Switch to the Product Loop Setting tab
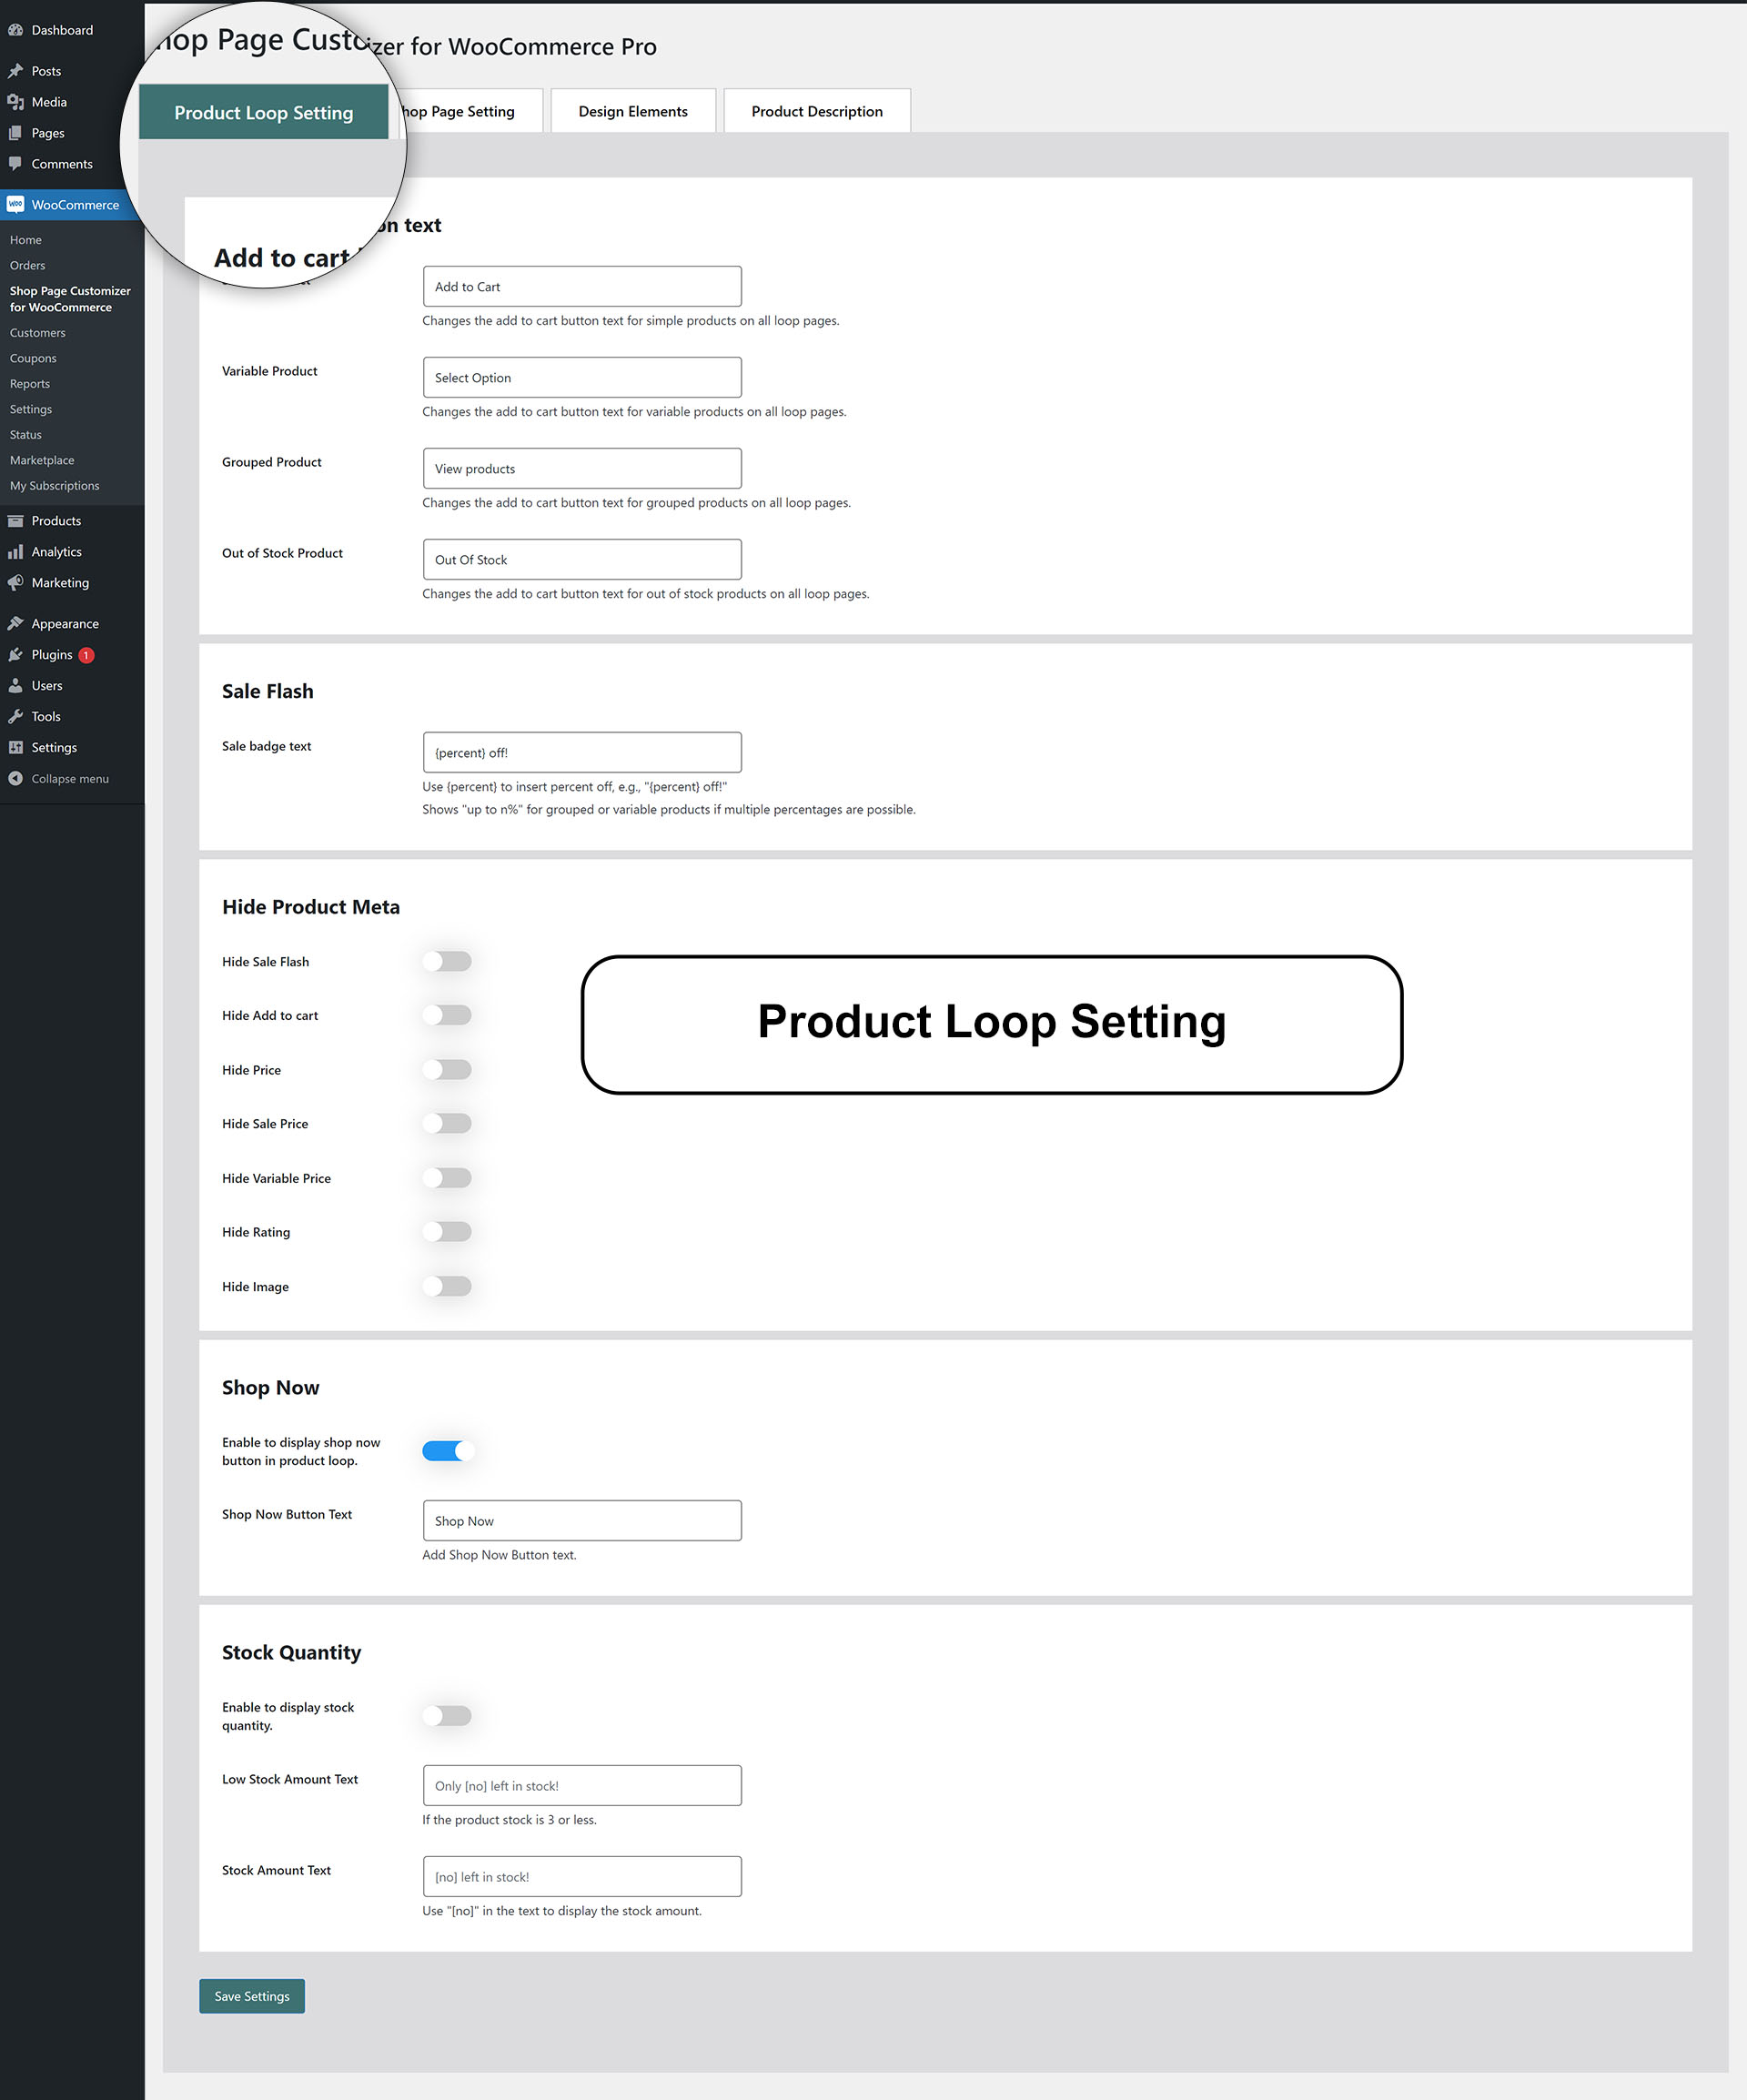 (x=264, y=112)
